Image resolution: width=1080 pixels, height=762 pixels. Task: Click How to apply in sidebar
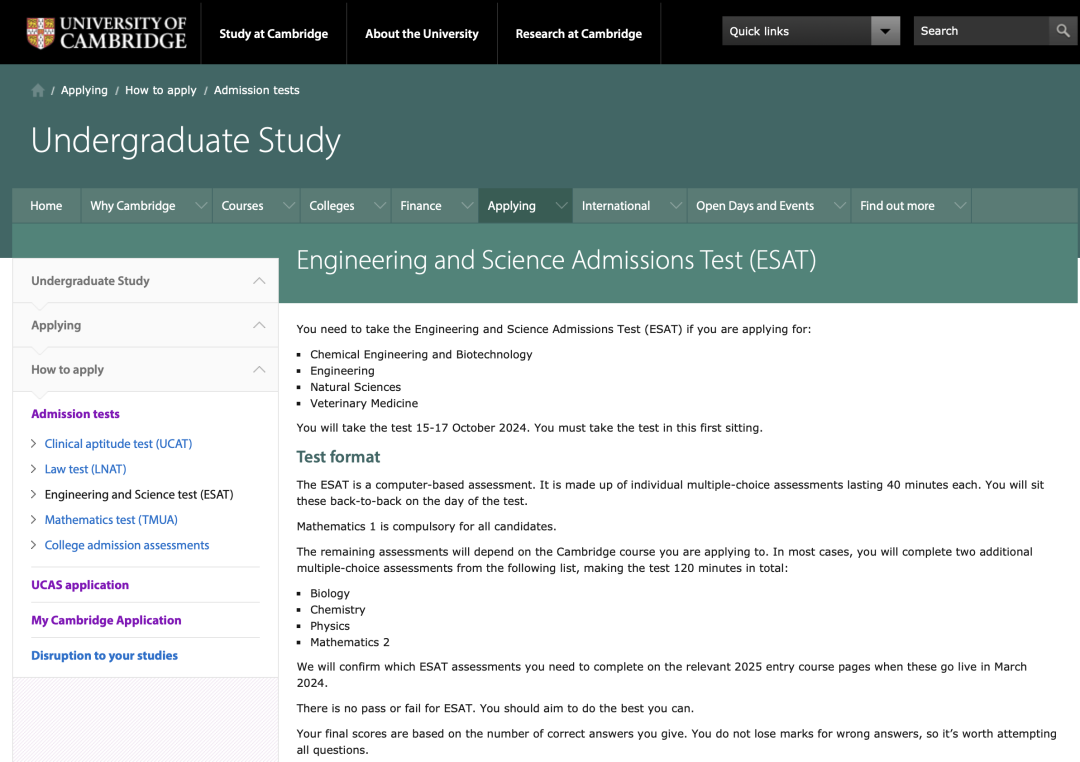[x=68, y=369]
